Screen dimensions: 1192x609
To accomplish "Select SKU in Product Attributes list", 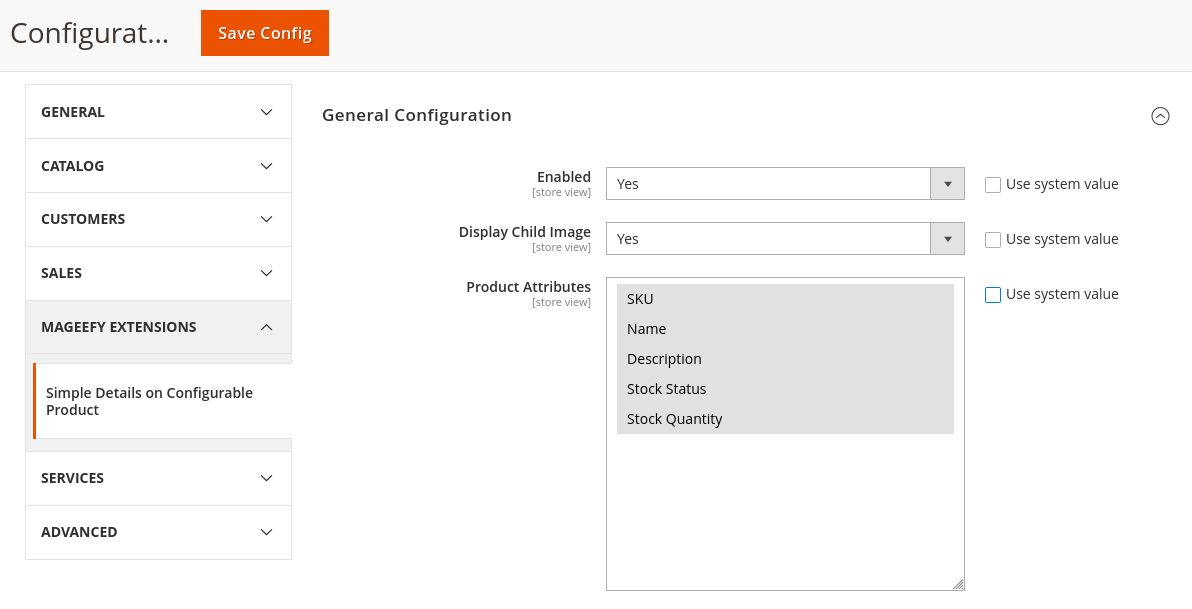I will [x=640, y=299].
